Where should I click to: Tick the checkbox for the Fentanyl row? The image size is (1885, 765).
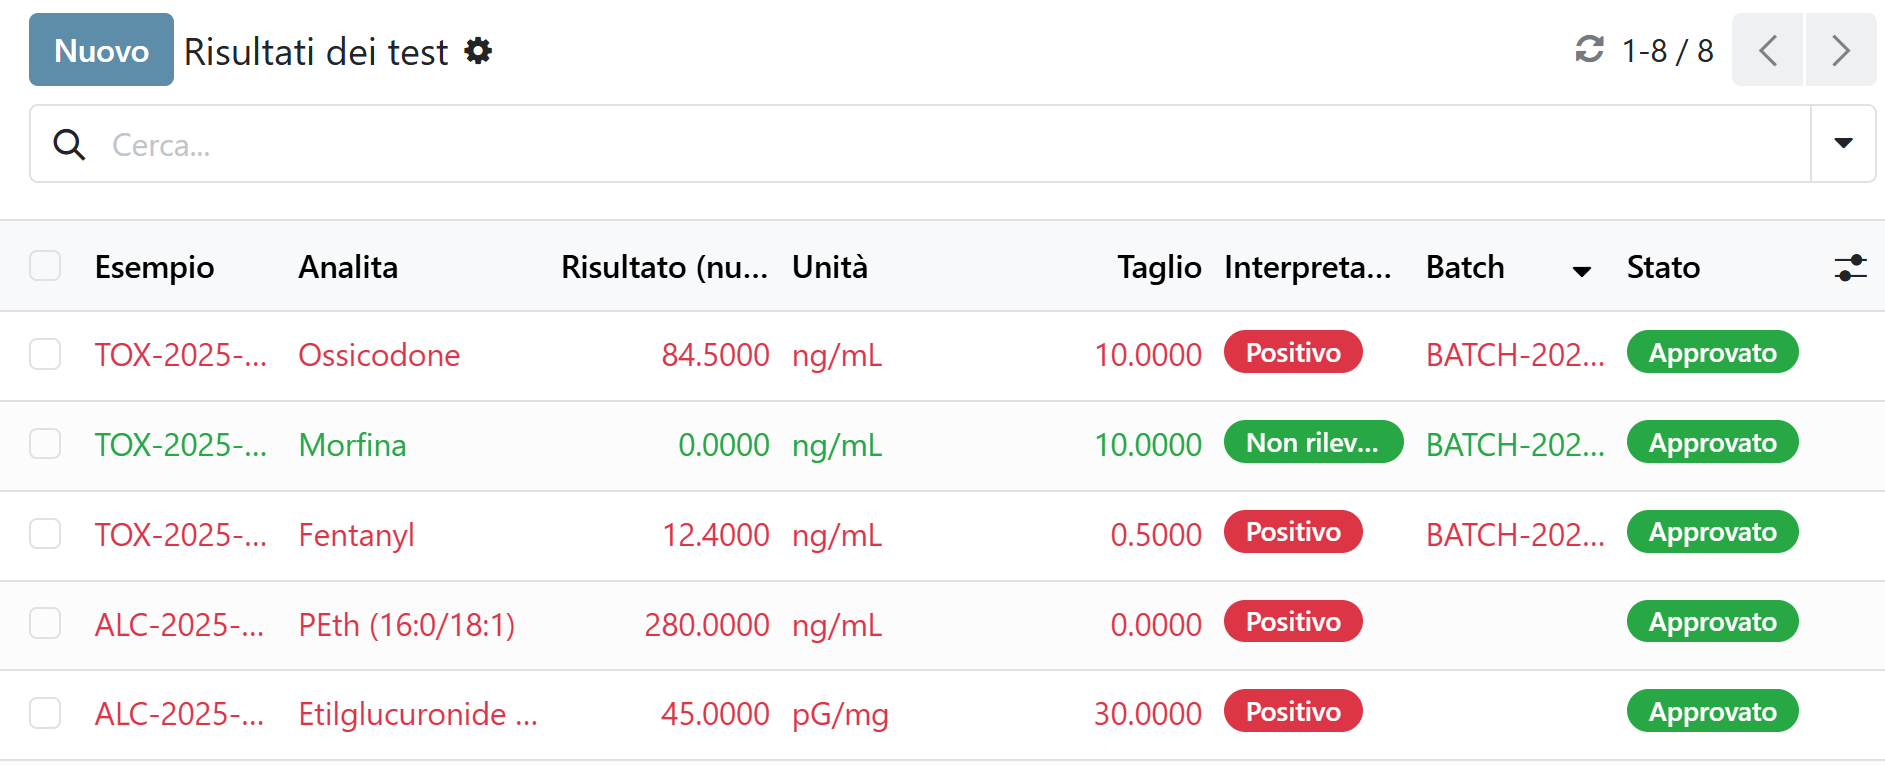(45, 534)
